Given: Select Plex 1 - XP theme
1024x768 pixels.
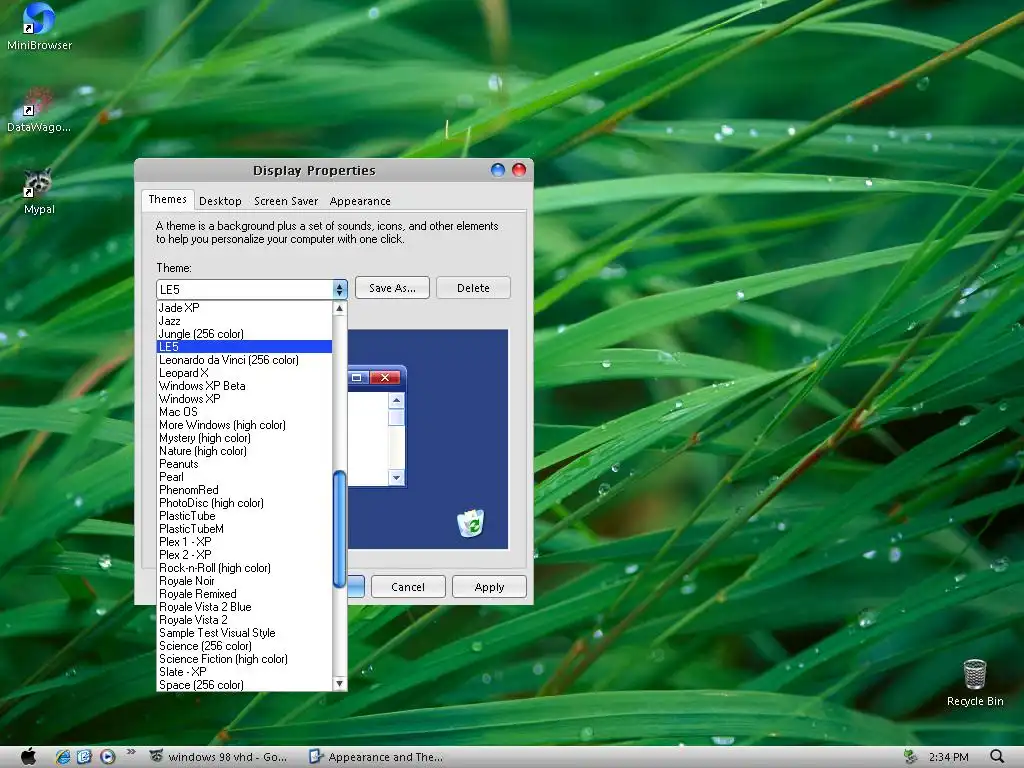Looking at the screenshot, I should coord(244,542).
